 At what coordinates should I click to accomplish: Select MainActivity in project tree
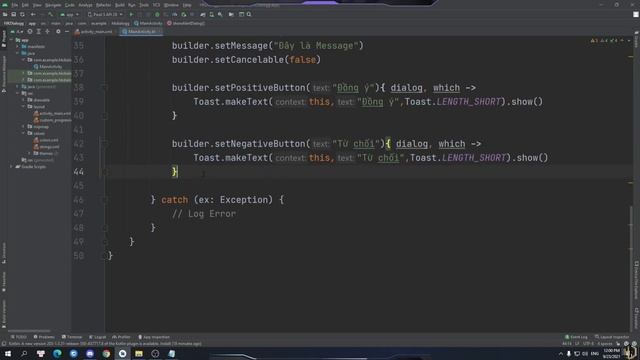pos(48,67)
